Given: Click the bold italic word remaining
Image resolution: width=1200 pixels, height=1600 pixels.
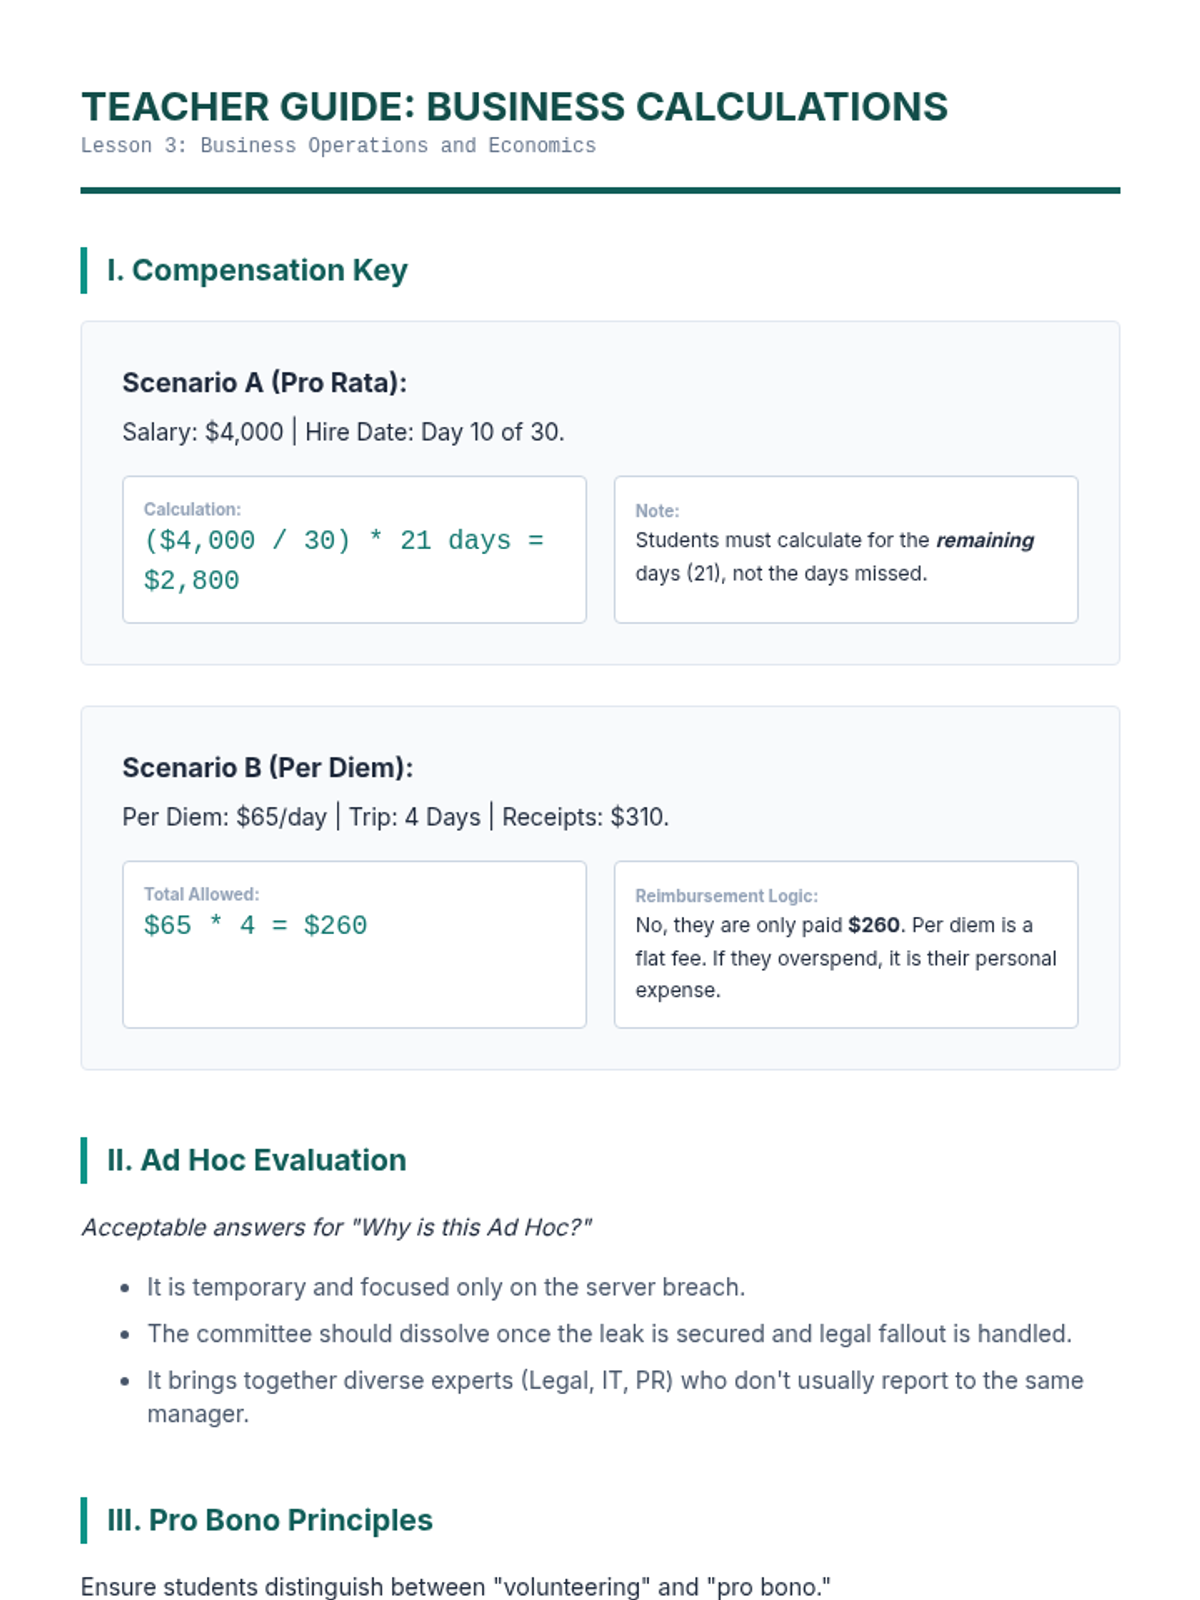Looking at the screenshot, I should point(984,541).
